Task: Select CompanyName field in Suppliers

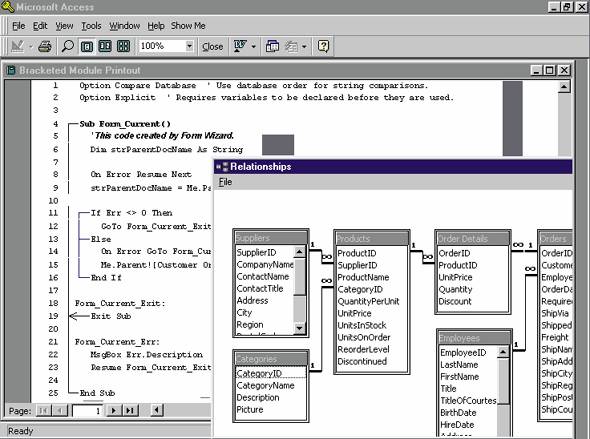Action: (x=265, y=265)
